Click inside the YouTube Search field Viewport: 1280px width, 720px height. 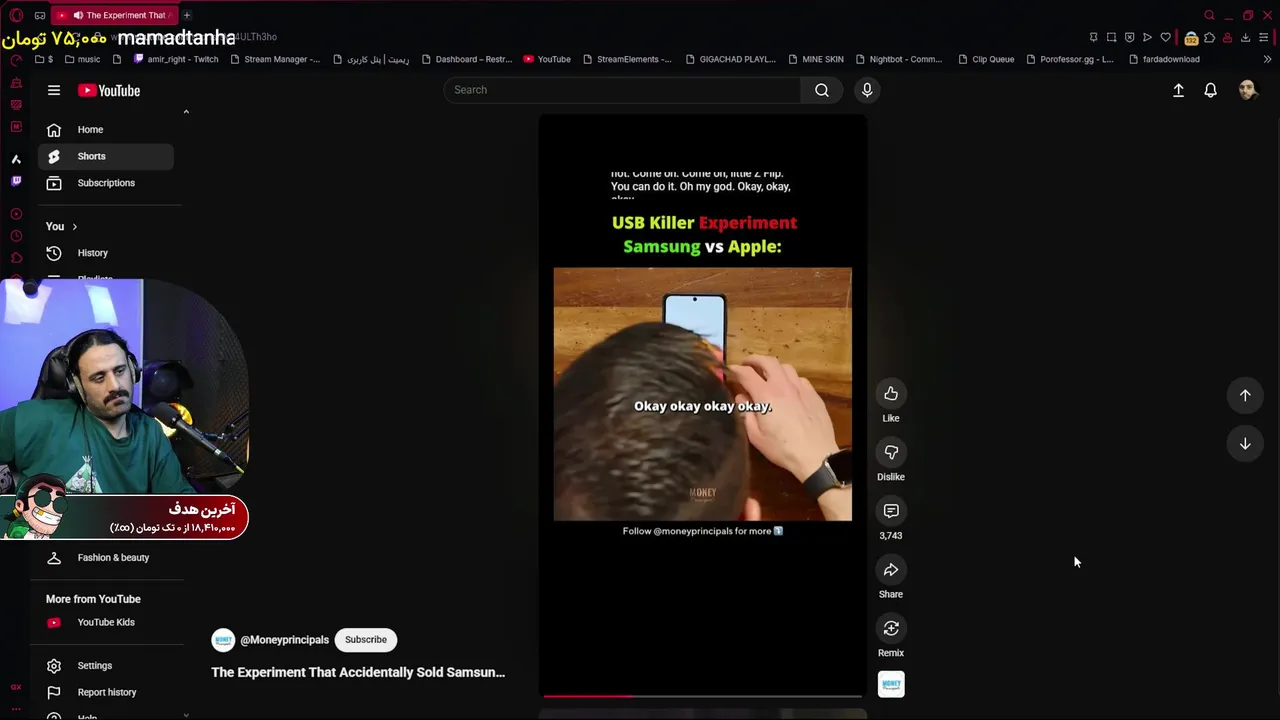(x=622, y=90)
